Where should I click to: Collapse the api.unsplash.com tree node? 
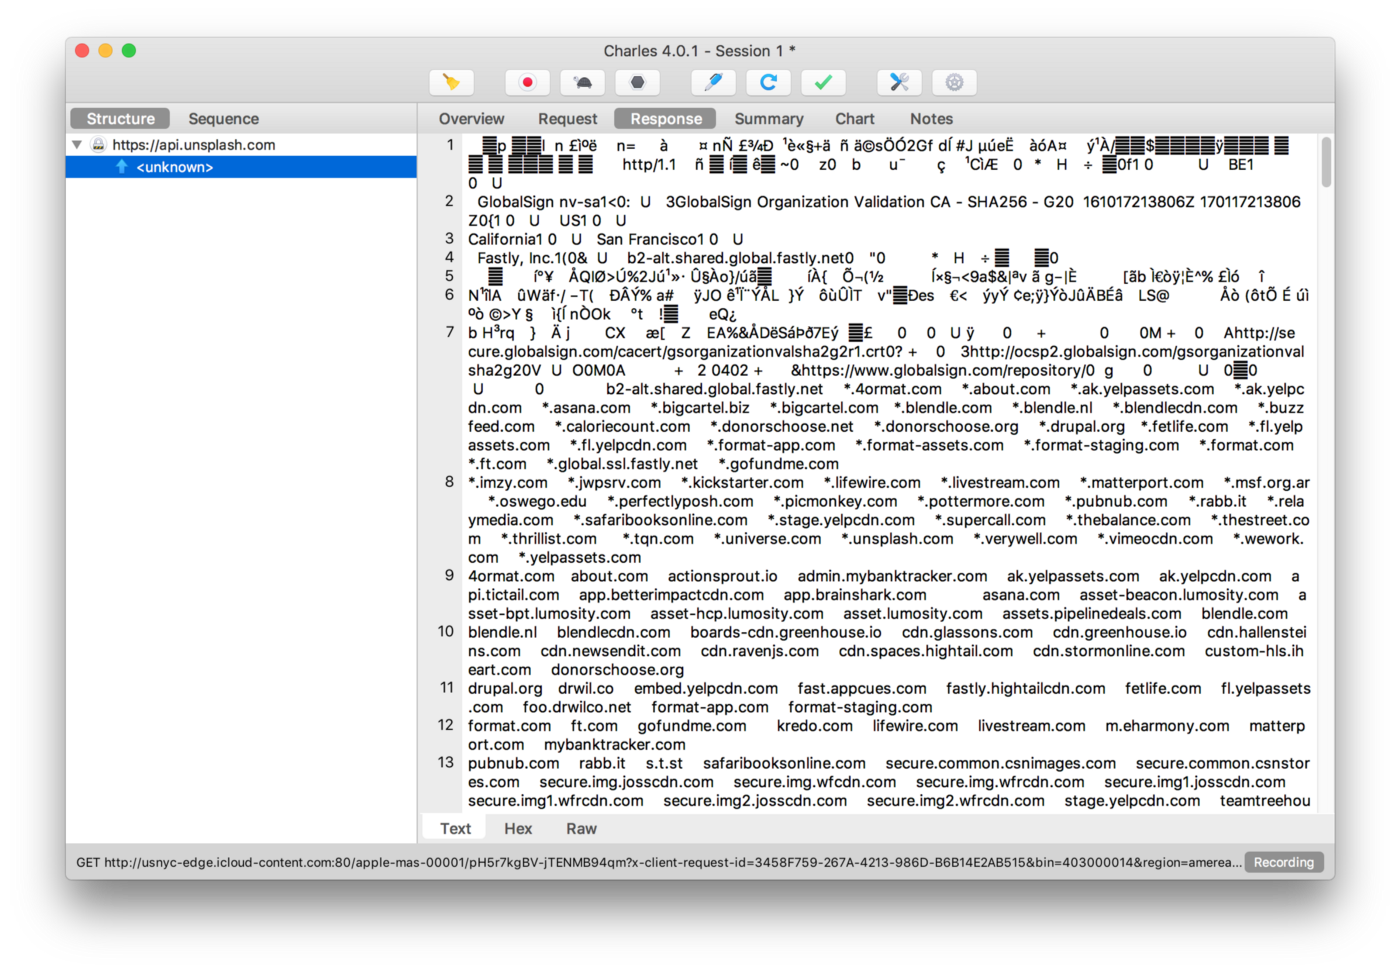pyautogui.click(x=77, y=145)
